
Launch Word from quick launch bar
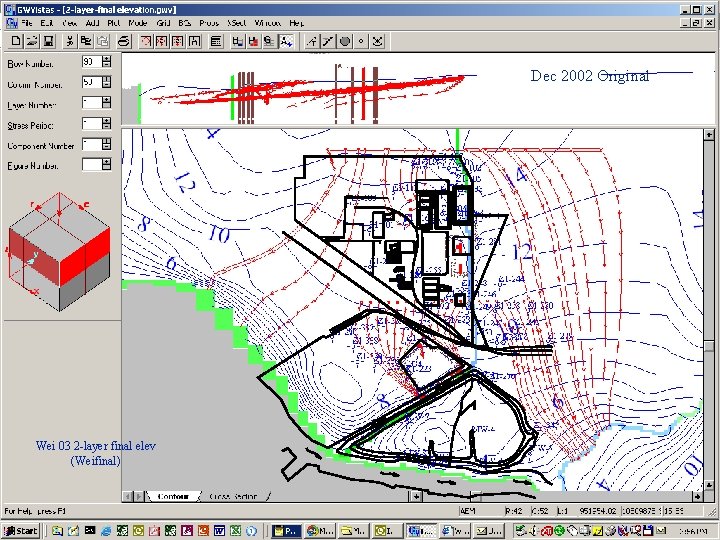click(219, 531)
